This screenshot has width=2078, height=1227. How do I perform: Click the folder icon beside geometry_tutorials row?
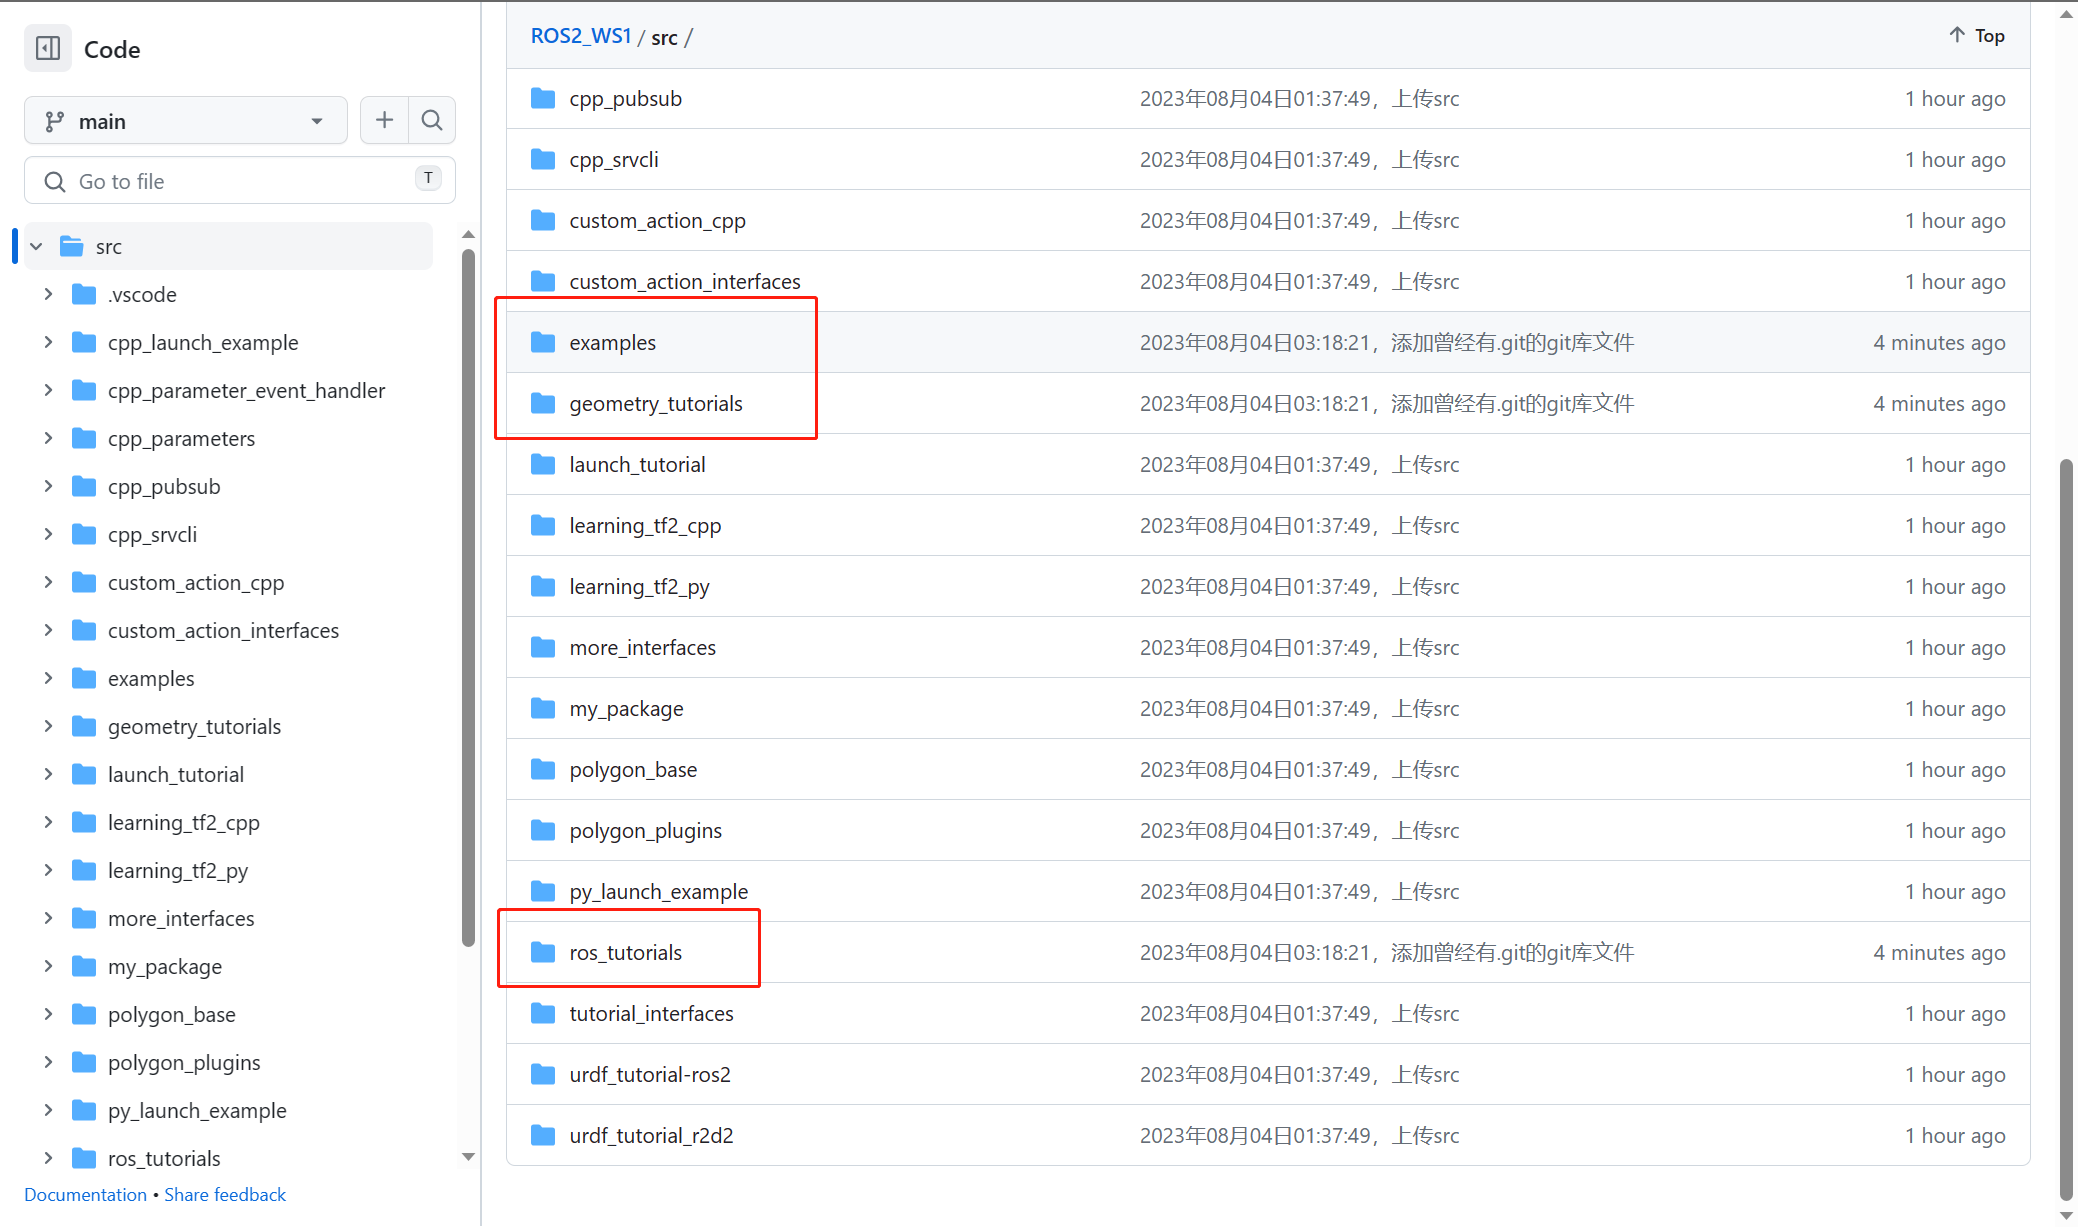(x=542, y=403)
